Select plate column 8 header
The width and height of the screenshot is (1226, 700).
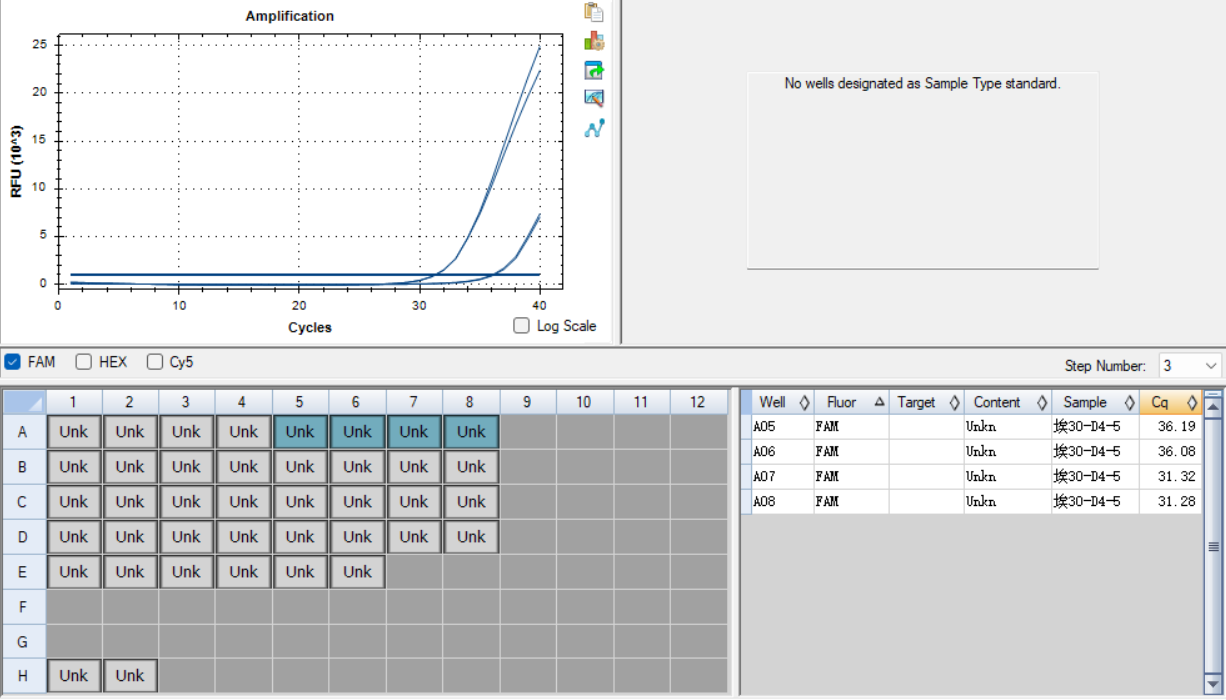point(471,402)
